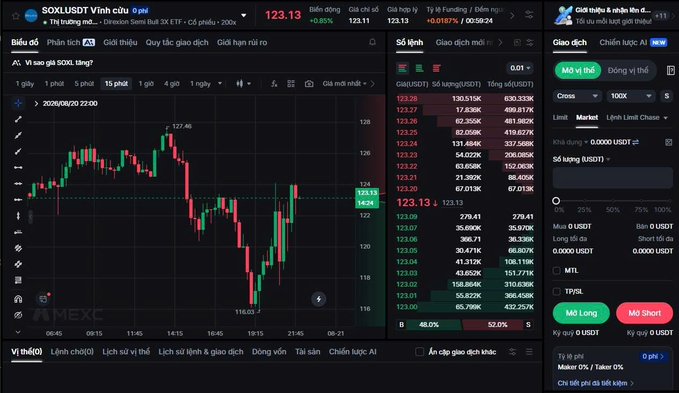679x393 pixels.
Task: Enable the MTL checkbox
Action: pyautogui.click(x=556, y=271)
